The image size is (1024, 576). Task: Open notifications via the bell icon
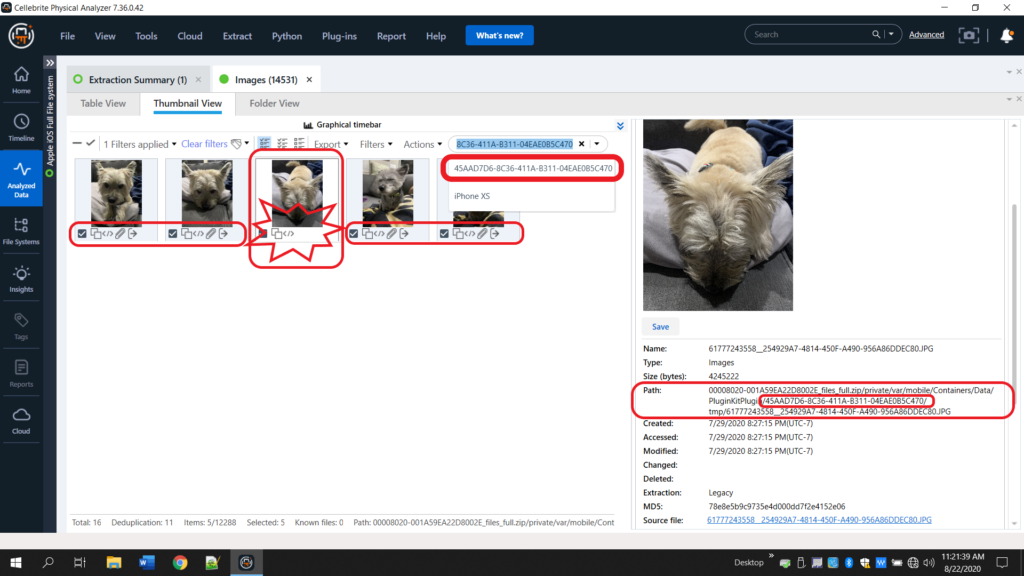point(1006,35)
